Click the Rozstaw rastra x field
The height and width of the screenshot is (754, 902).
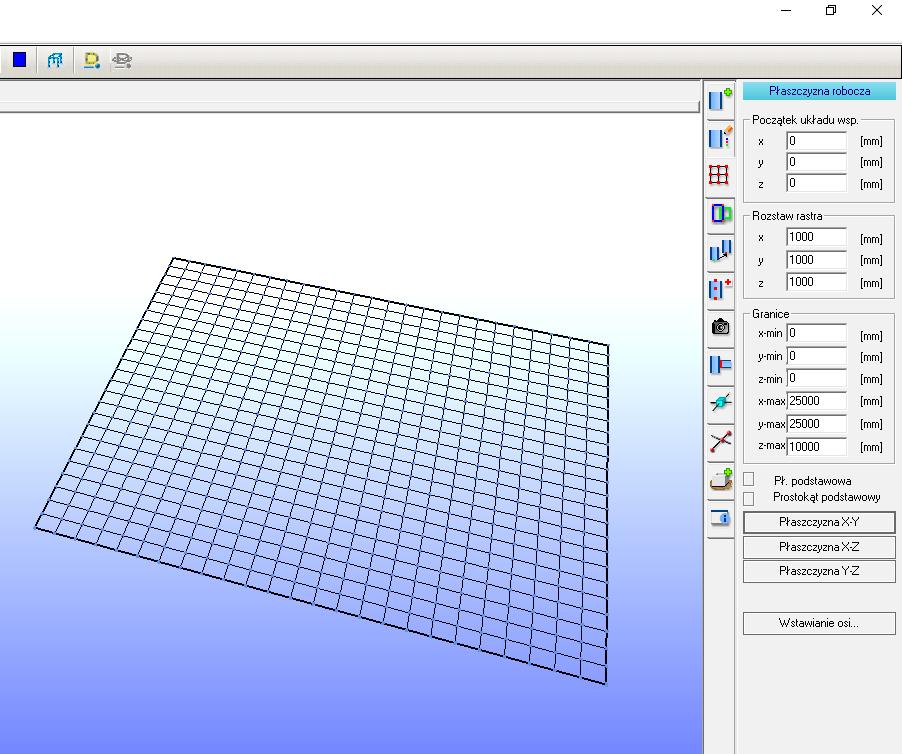coord(816,237)
